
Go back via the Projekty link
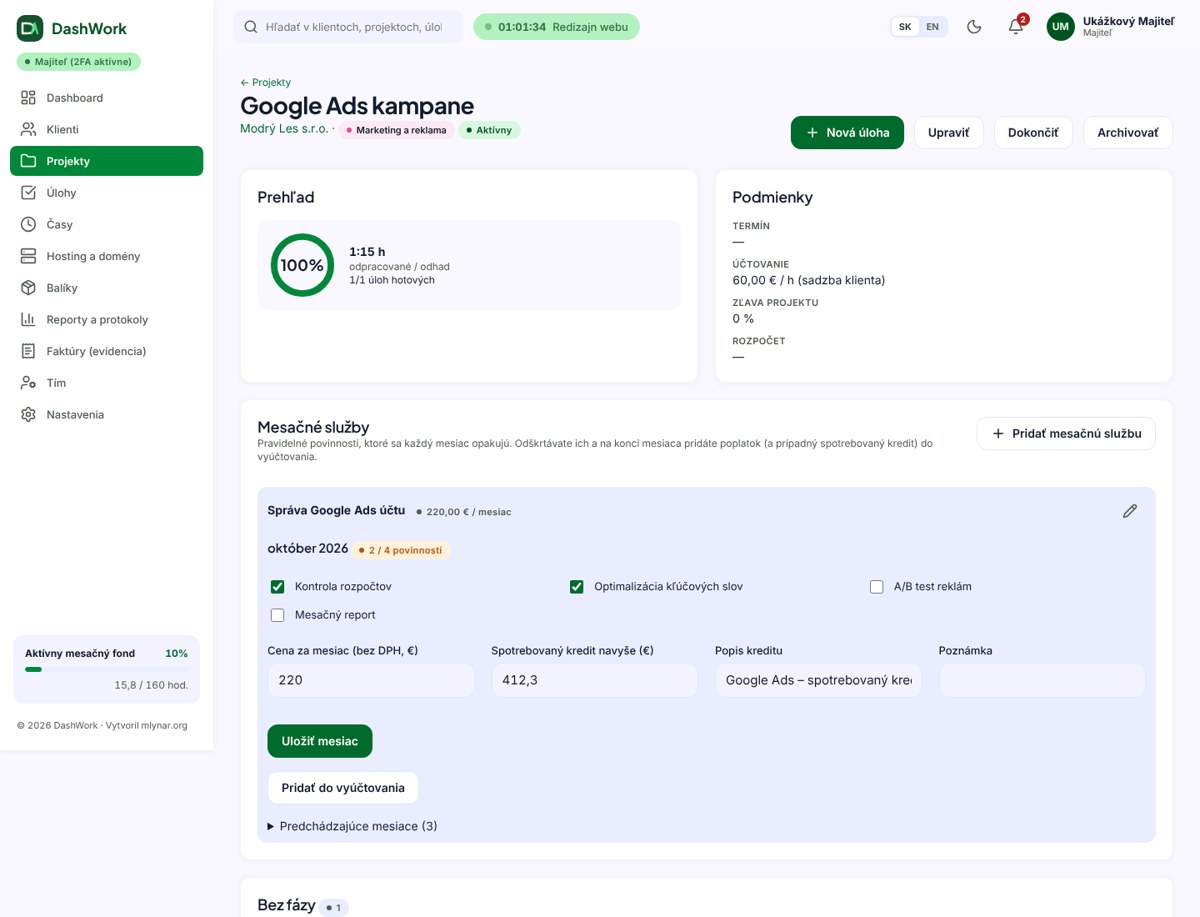[266, 82]
